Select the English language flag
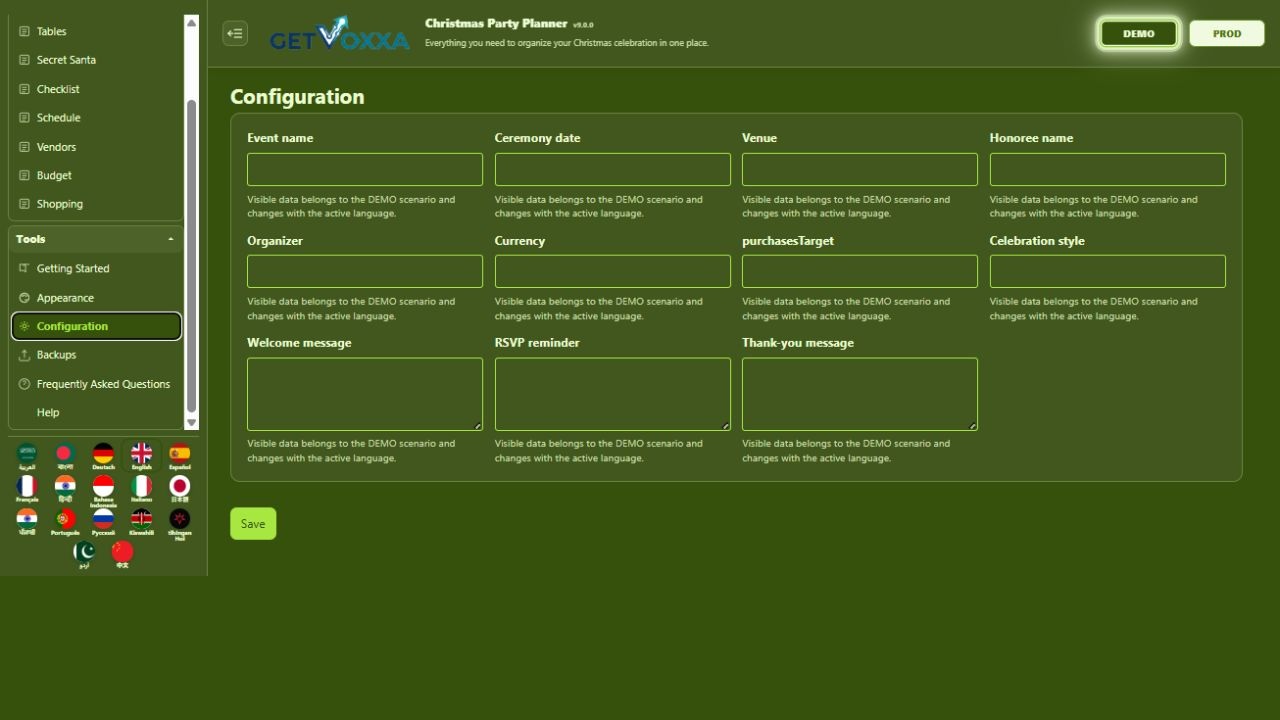The height and width of the screenshot is (720, 1280). 141,457
